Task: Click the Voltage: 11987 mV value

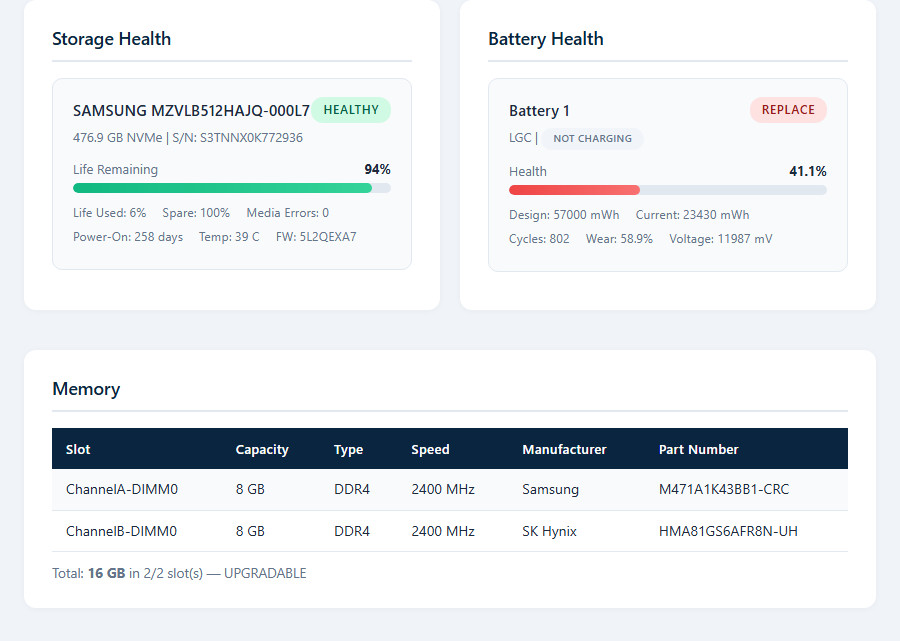Action: tap(721, 239)
